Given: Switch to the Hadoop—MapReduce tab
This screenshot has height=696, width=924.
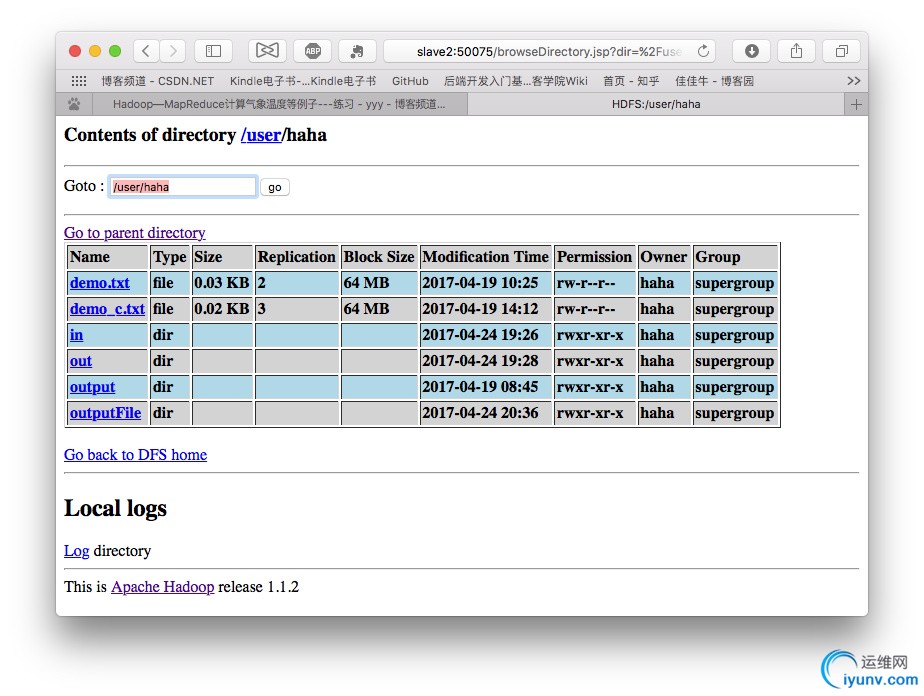Looking at the screenshot, I should [x=279, y=104].
